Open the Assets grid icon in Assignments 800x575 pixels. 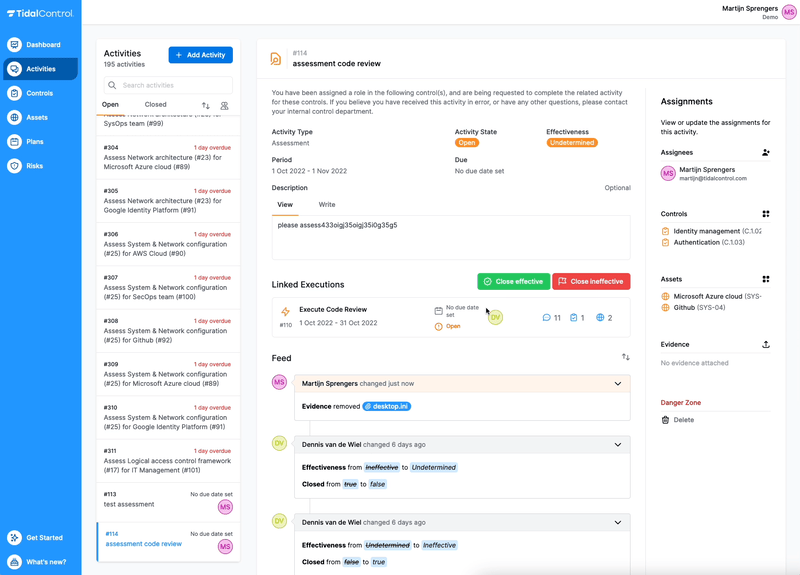[766, 280]
